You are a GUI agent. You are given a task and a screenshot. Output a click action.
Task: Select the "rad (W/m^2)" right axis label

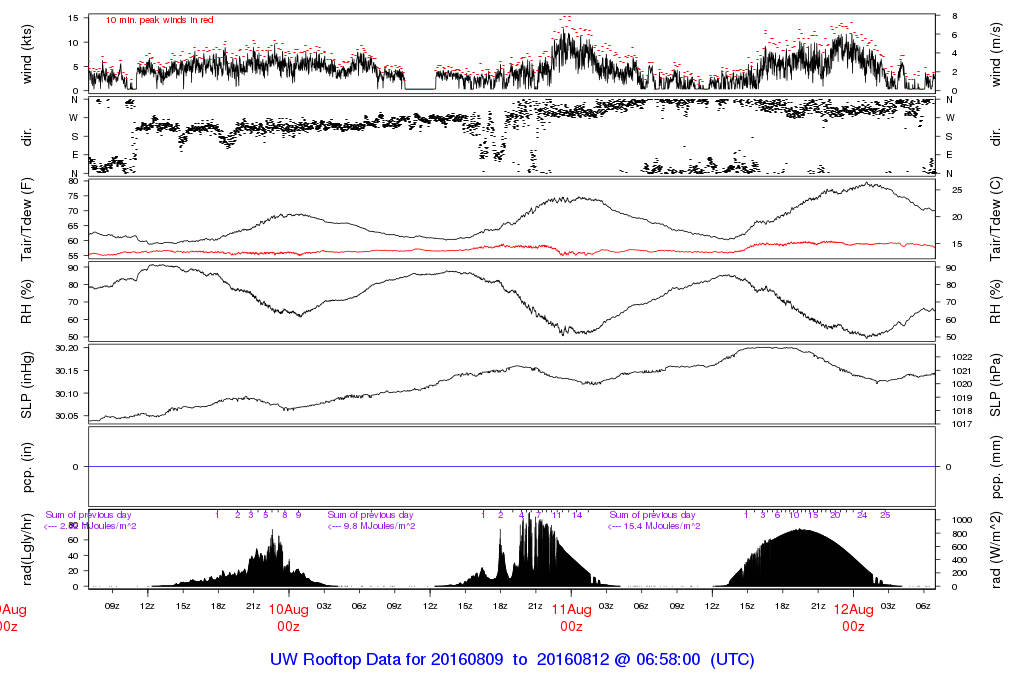[997, 550]
